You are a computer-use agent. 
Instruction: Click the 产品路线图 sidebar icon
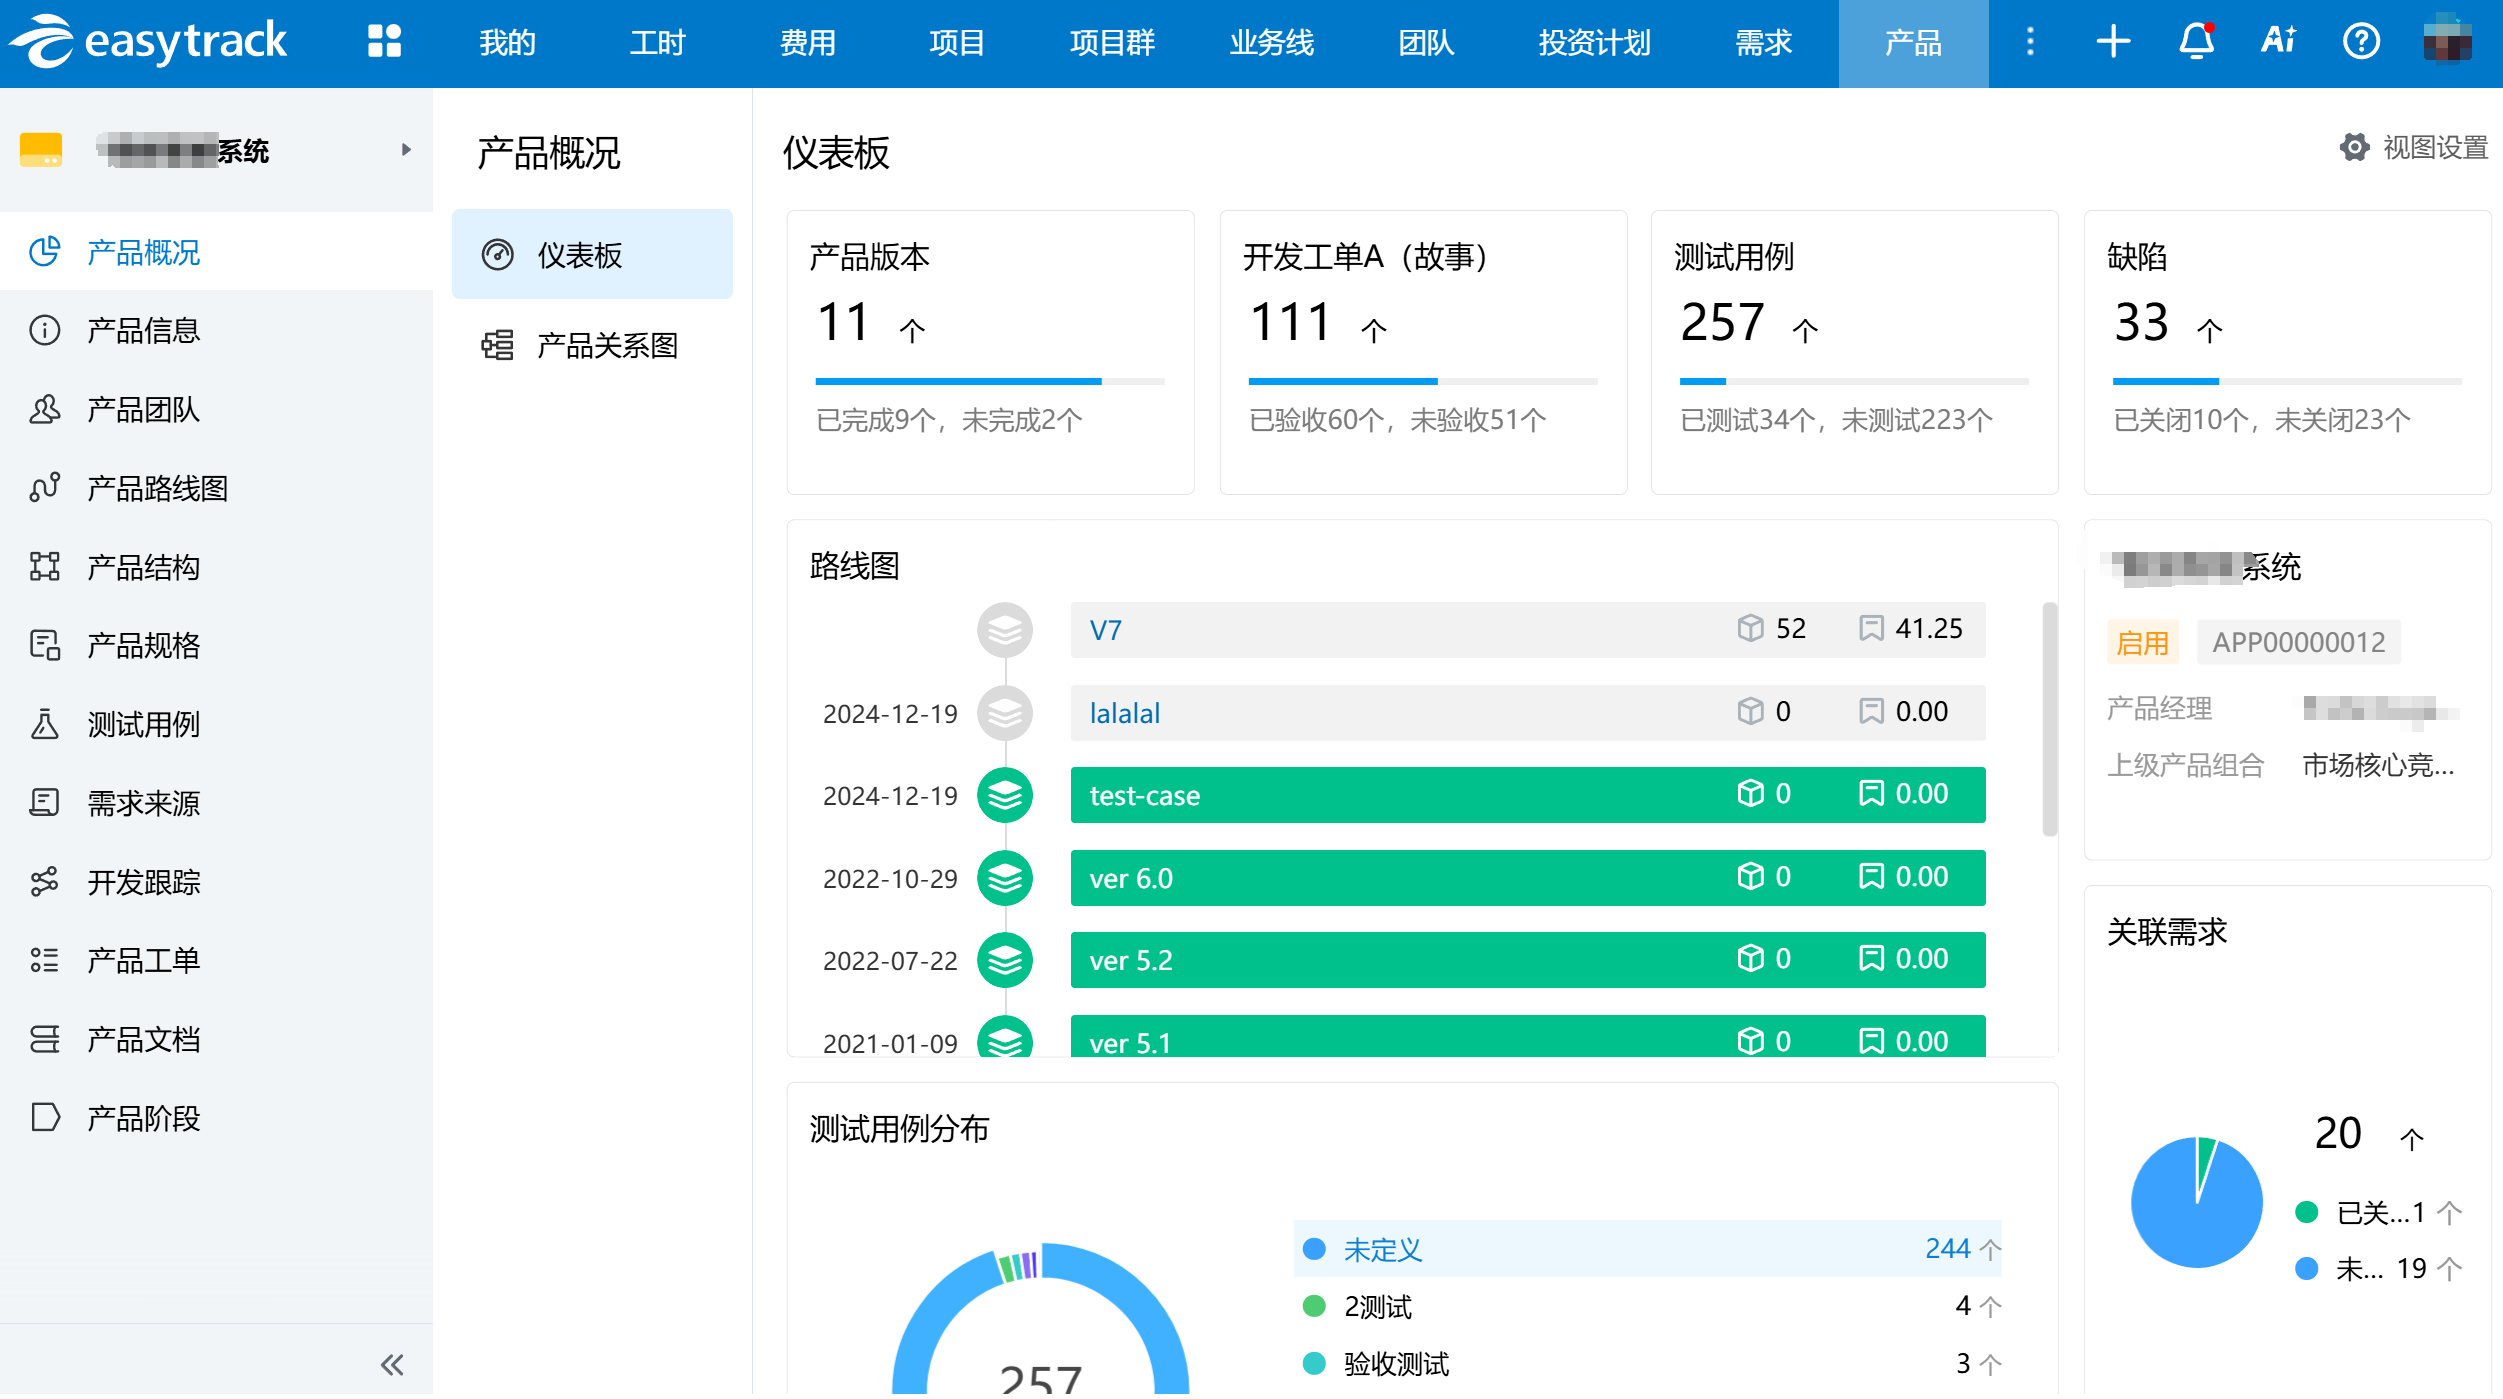pyautogui.click(x=45, y=488)
